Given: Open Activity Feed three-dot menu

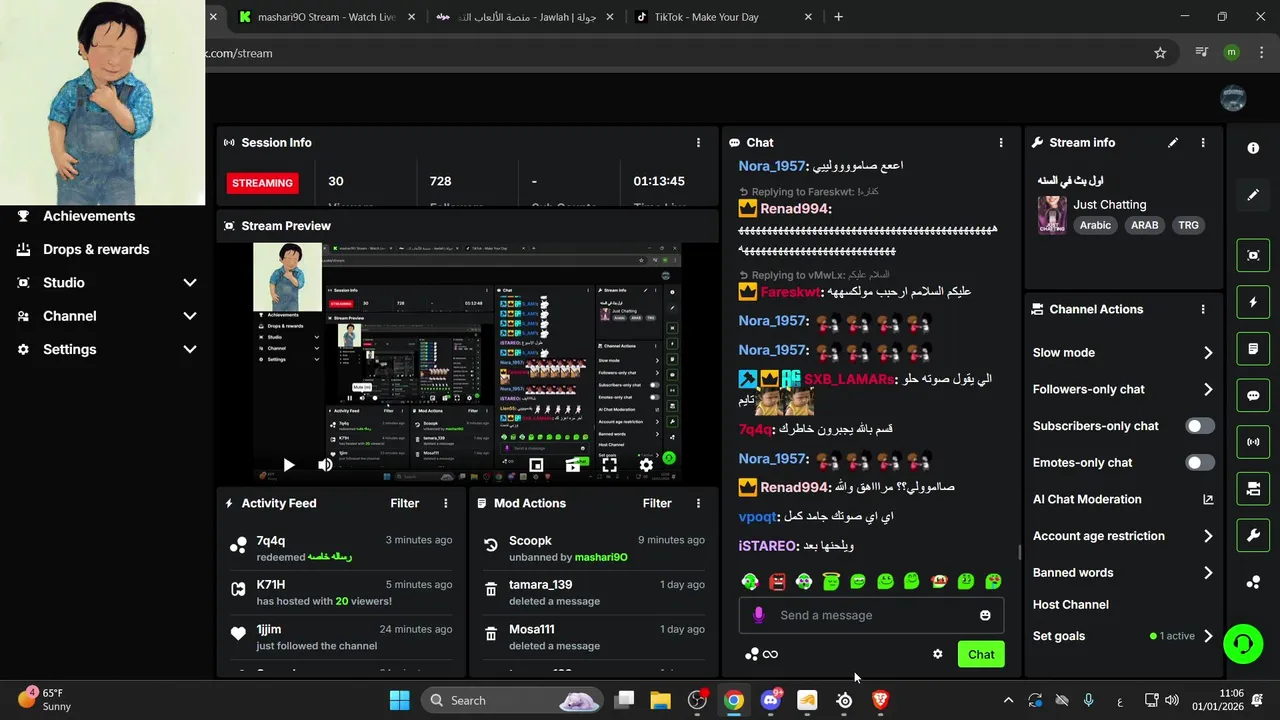Looking at the screenshot, I should 446,503.
